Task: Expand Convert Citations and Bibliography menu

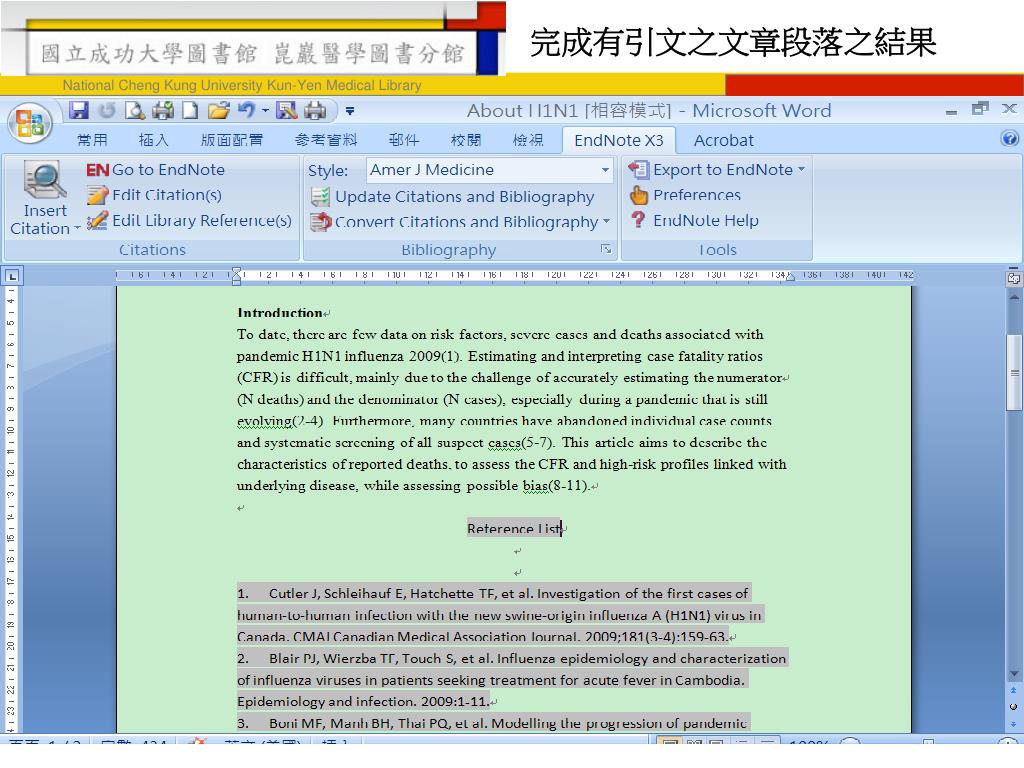Action: (606, 222)
